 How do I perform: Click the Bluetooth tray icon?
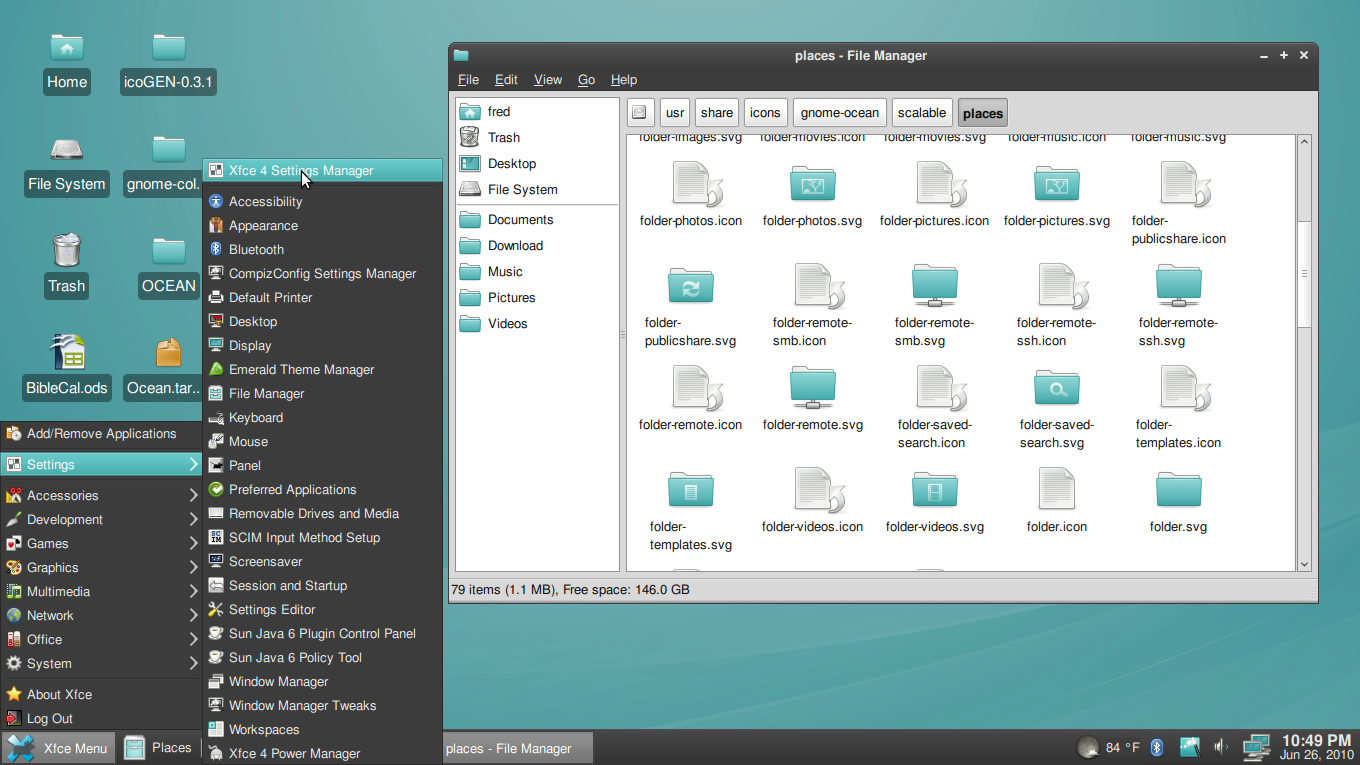pos(1157,747)
